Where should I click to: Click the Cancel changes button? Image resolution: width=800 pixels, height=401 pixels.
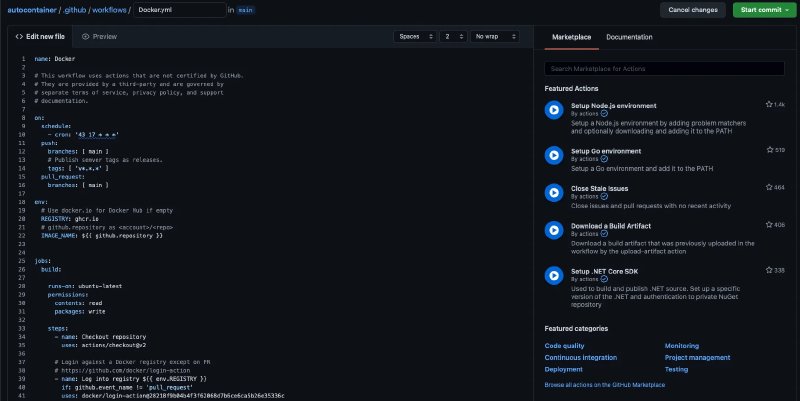point(693,10)
